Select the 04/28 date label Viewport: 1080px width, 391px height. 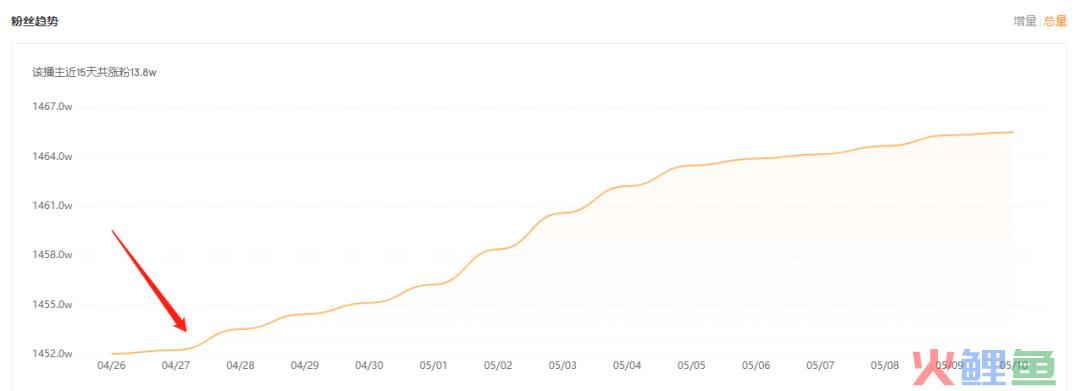click(240, 365)
